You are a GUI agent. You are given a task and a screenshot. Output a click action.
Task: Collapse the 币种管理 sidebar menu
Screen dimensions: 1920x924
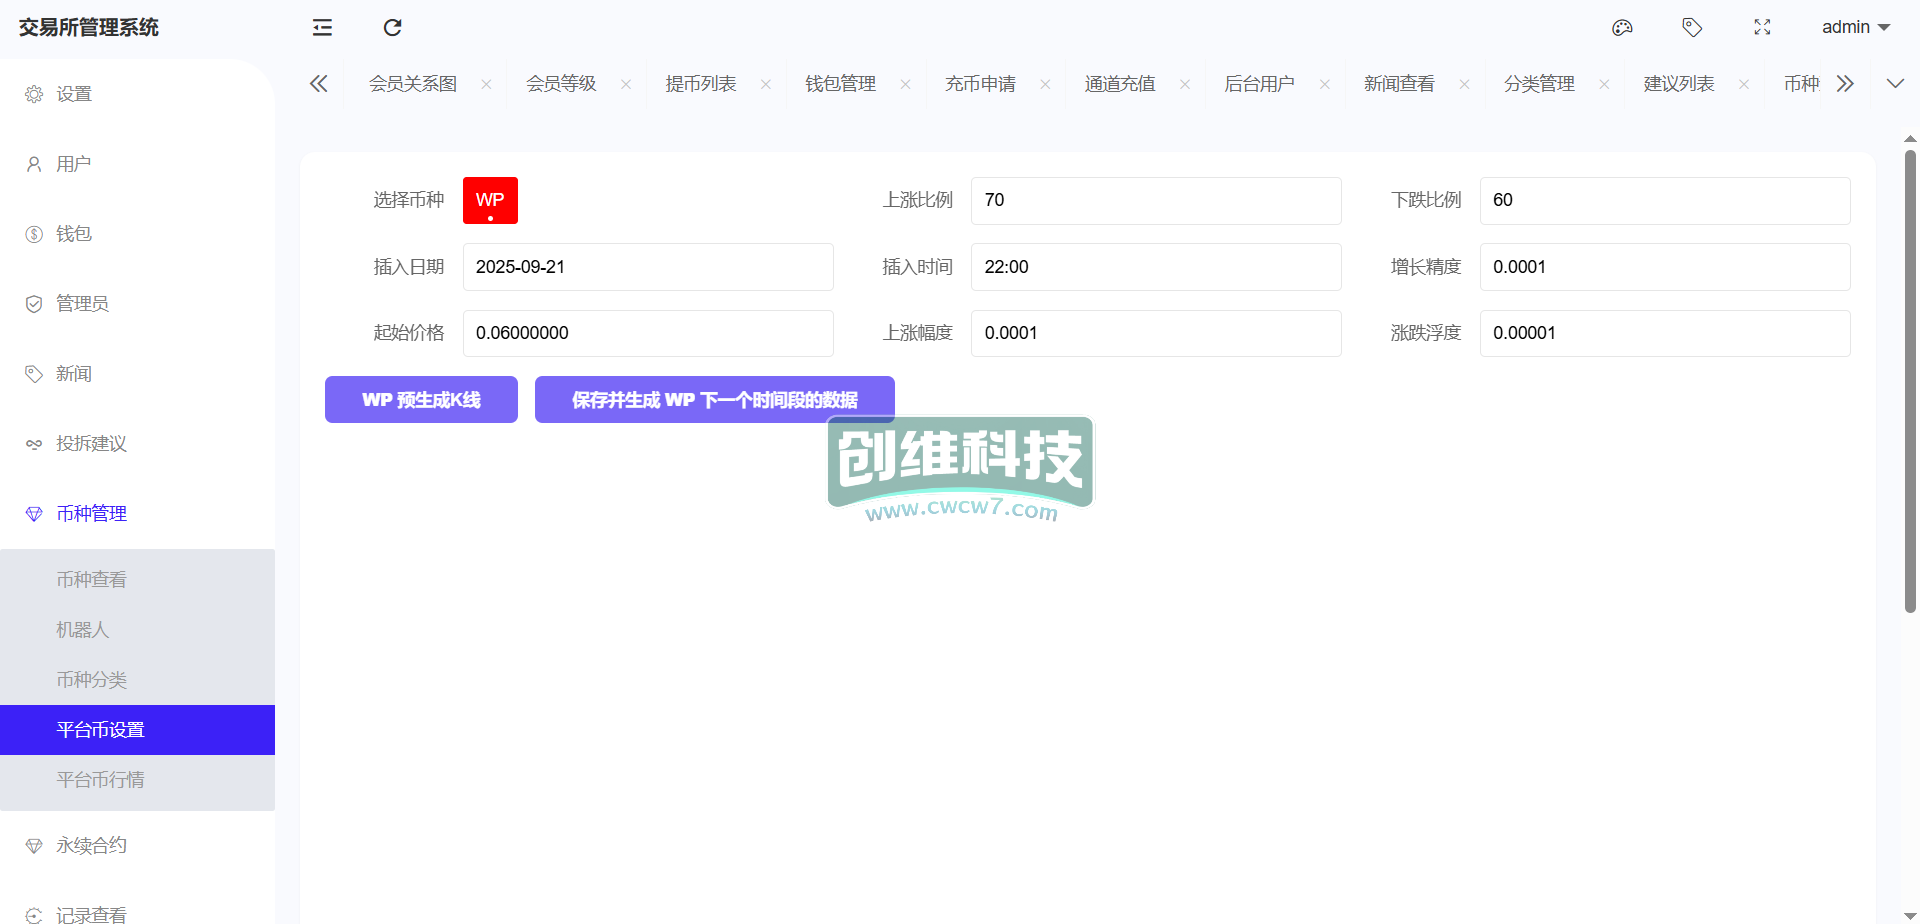coord(91,514)
